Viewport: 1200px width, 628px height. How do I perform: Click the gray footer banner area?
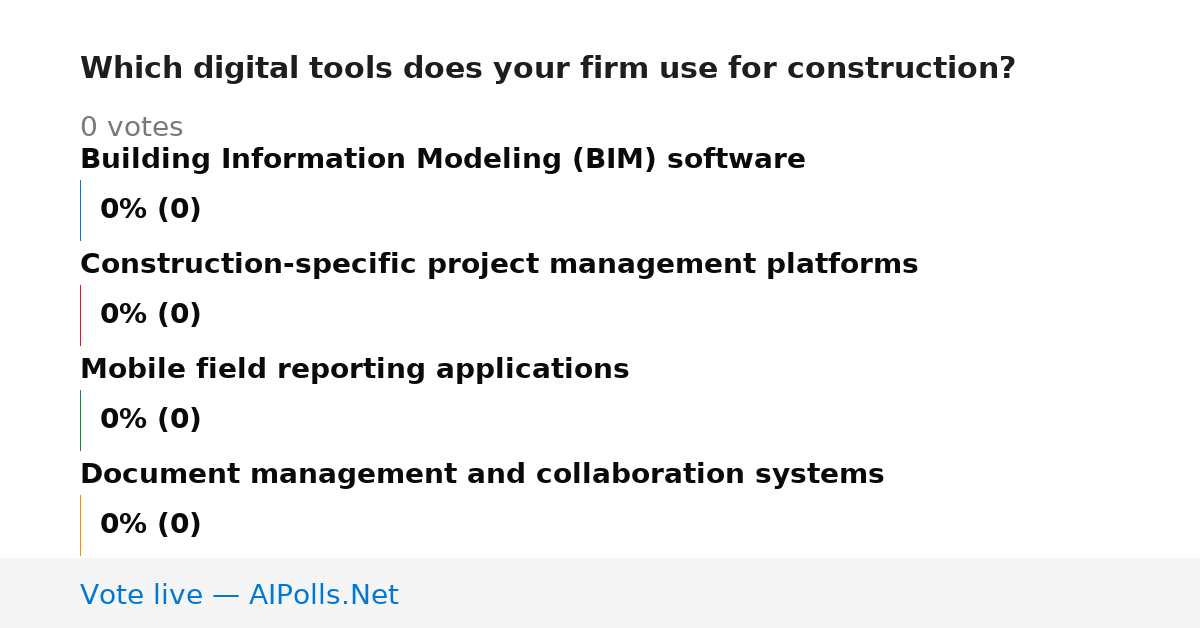click(x=600, y=593)
